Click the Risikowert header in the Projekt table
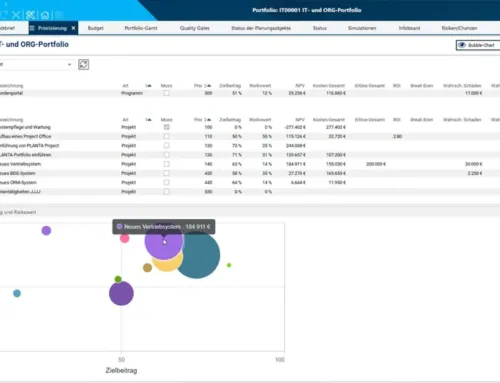The height and width of the screenshot is (383, 500). tap(260, 120)
